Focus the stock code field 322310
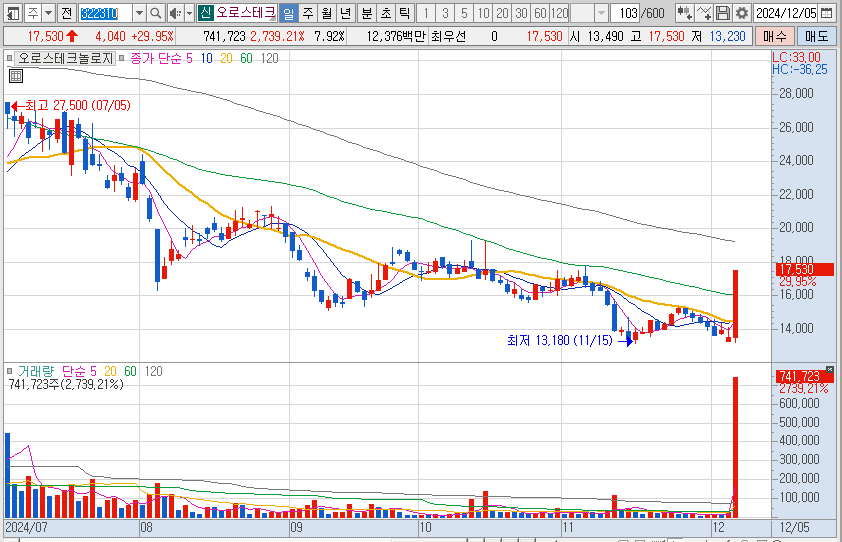The width and height of the screenshot is (842, 542). (x=106, y=13)
